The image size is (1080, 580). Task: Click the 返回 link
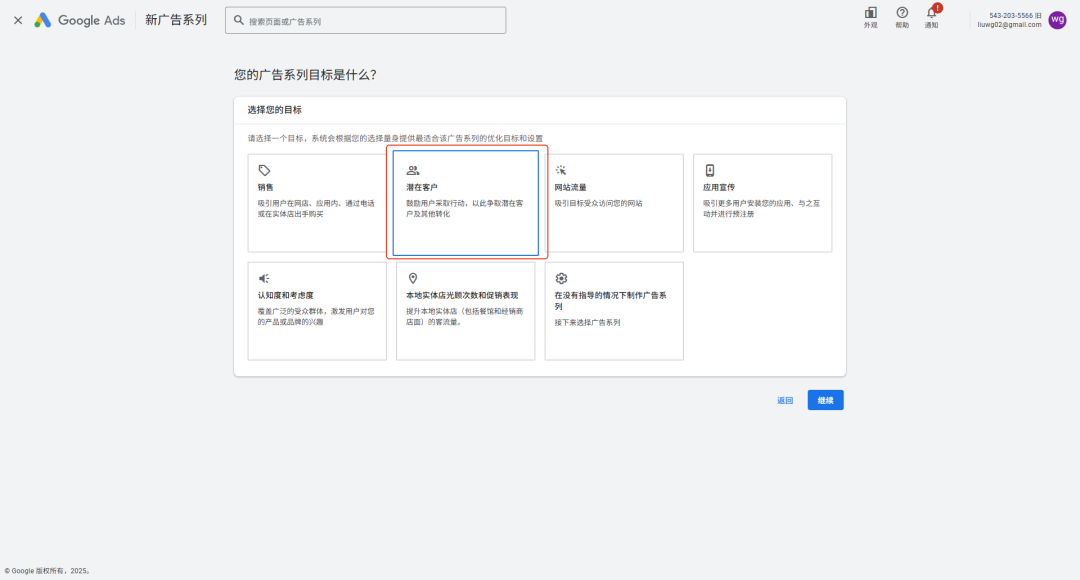point(785,401)
